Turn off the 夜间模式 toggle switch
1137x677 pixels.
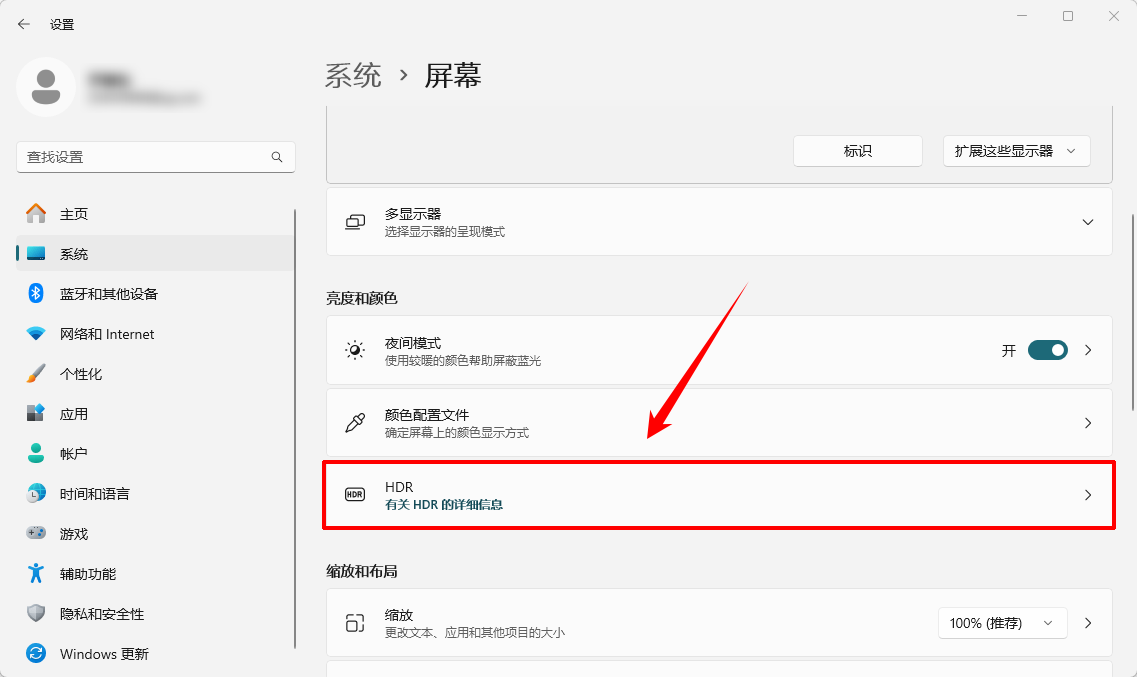click(x=1048, y=350)
